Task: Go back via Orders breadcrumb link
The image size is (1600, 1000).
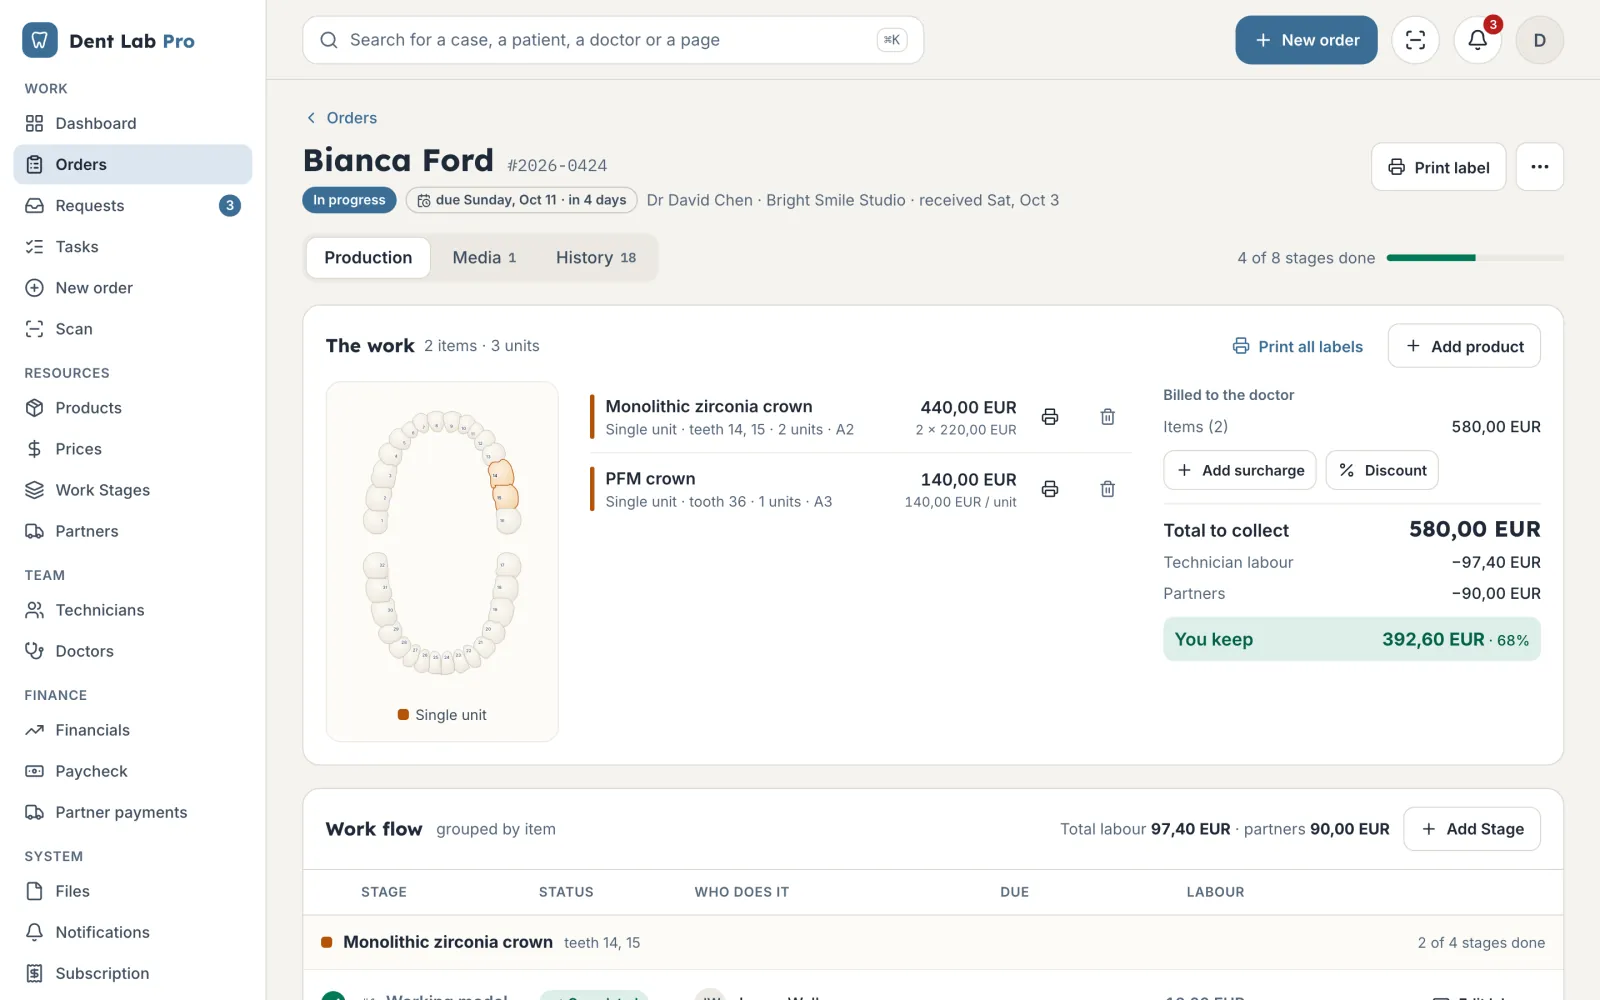Action: 342,117
